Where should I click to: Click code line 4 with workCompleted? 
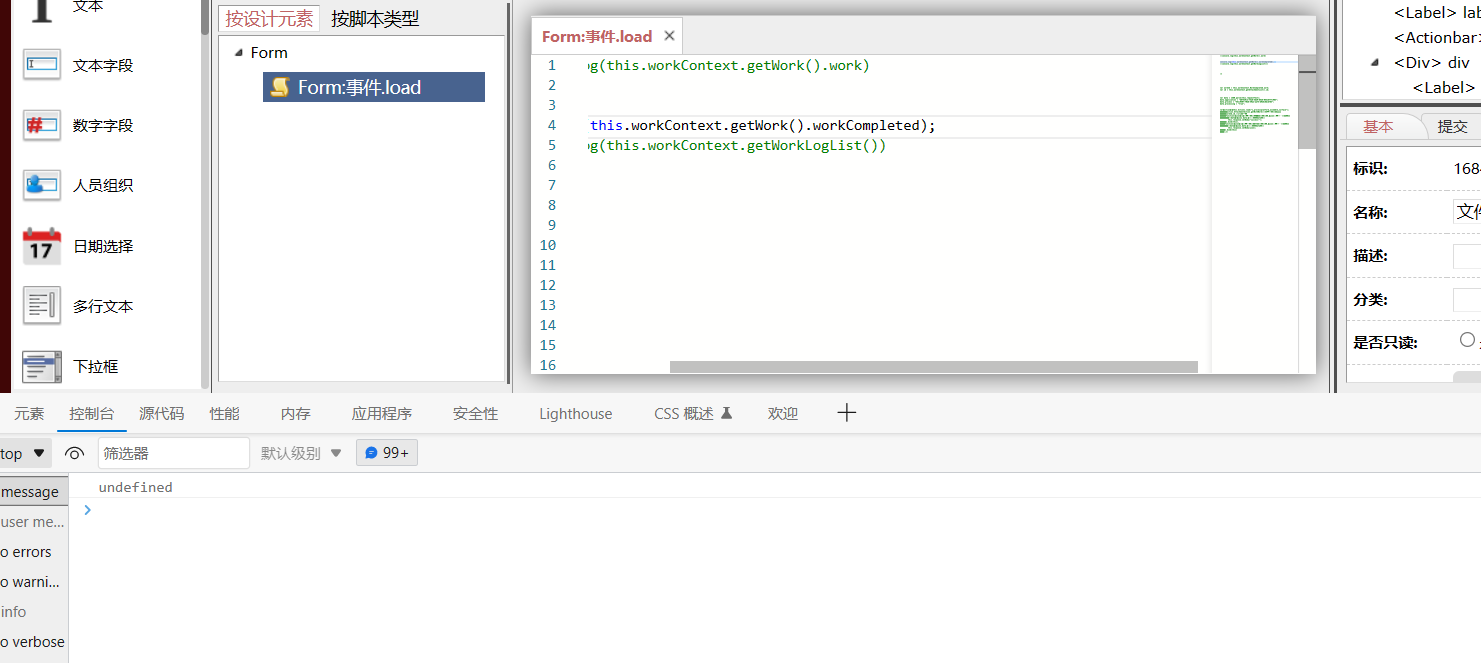pos(763,125)
